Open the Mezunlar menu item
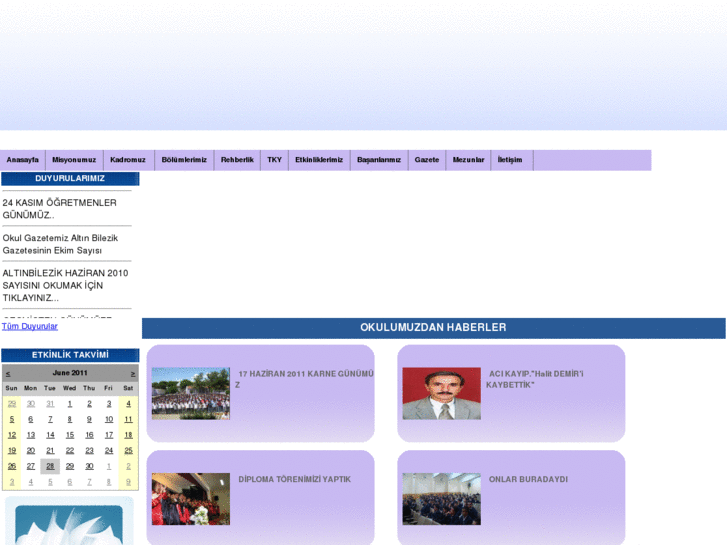The height and width of the screenshot is (545, 727). pos(468,160)
